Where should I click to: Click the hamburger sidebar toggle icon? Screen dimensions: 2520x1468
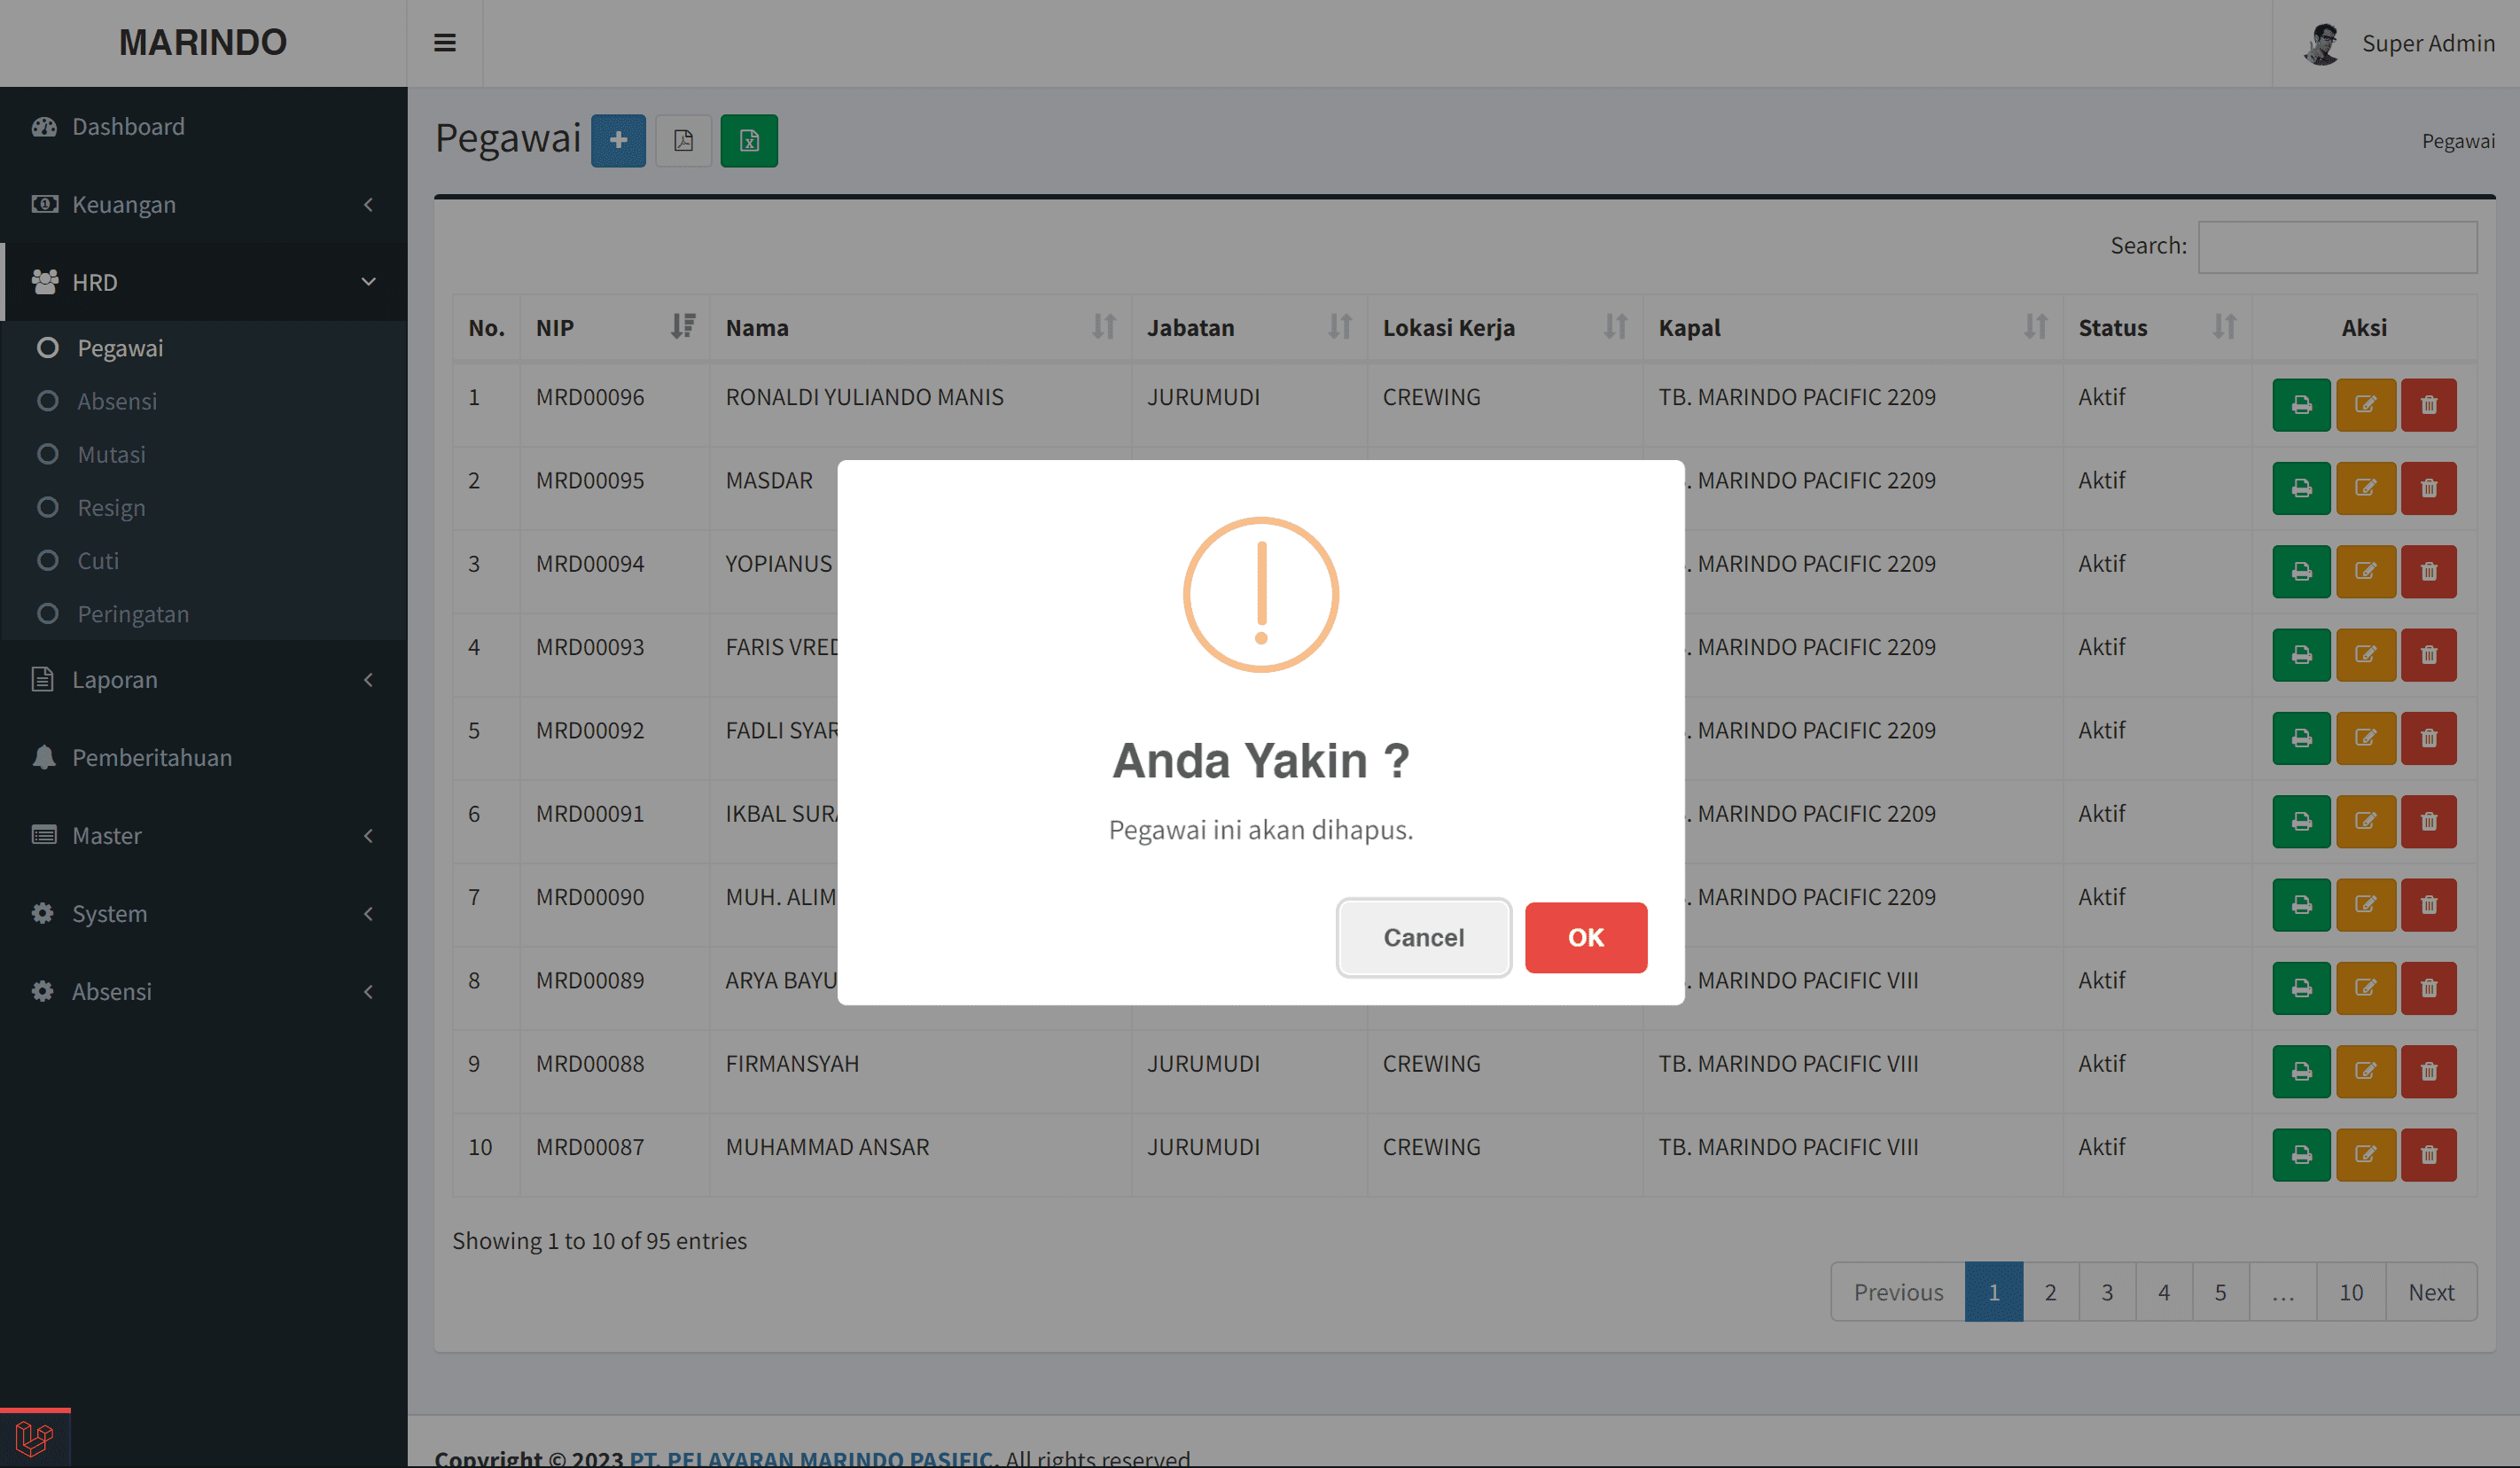pos(445,43)
